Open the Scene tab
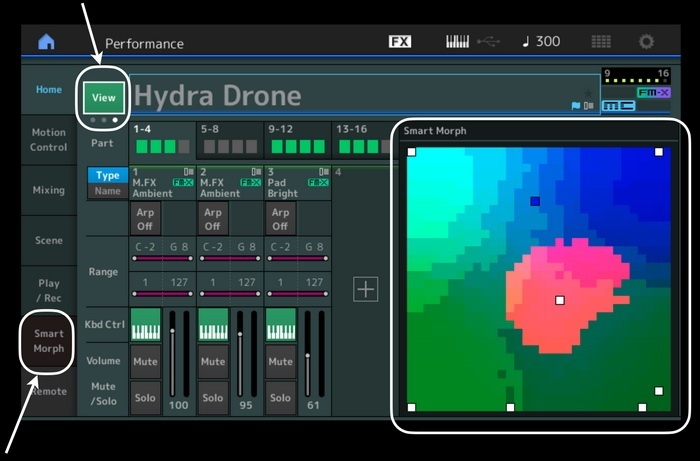 49,240
